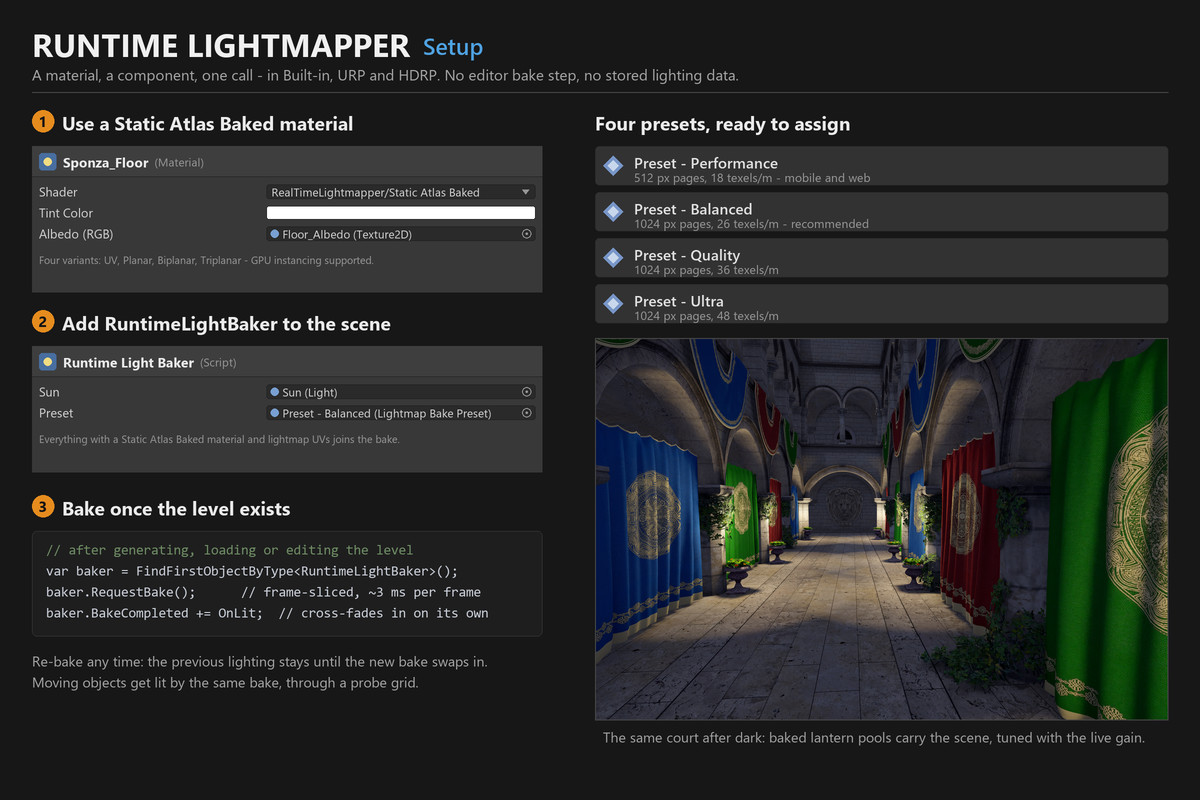Click the Runtime Light Baker header title
1200x800 pixels.
(128, 362)
